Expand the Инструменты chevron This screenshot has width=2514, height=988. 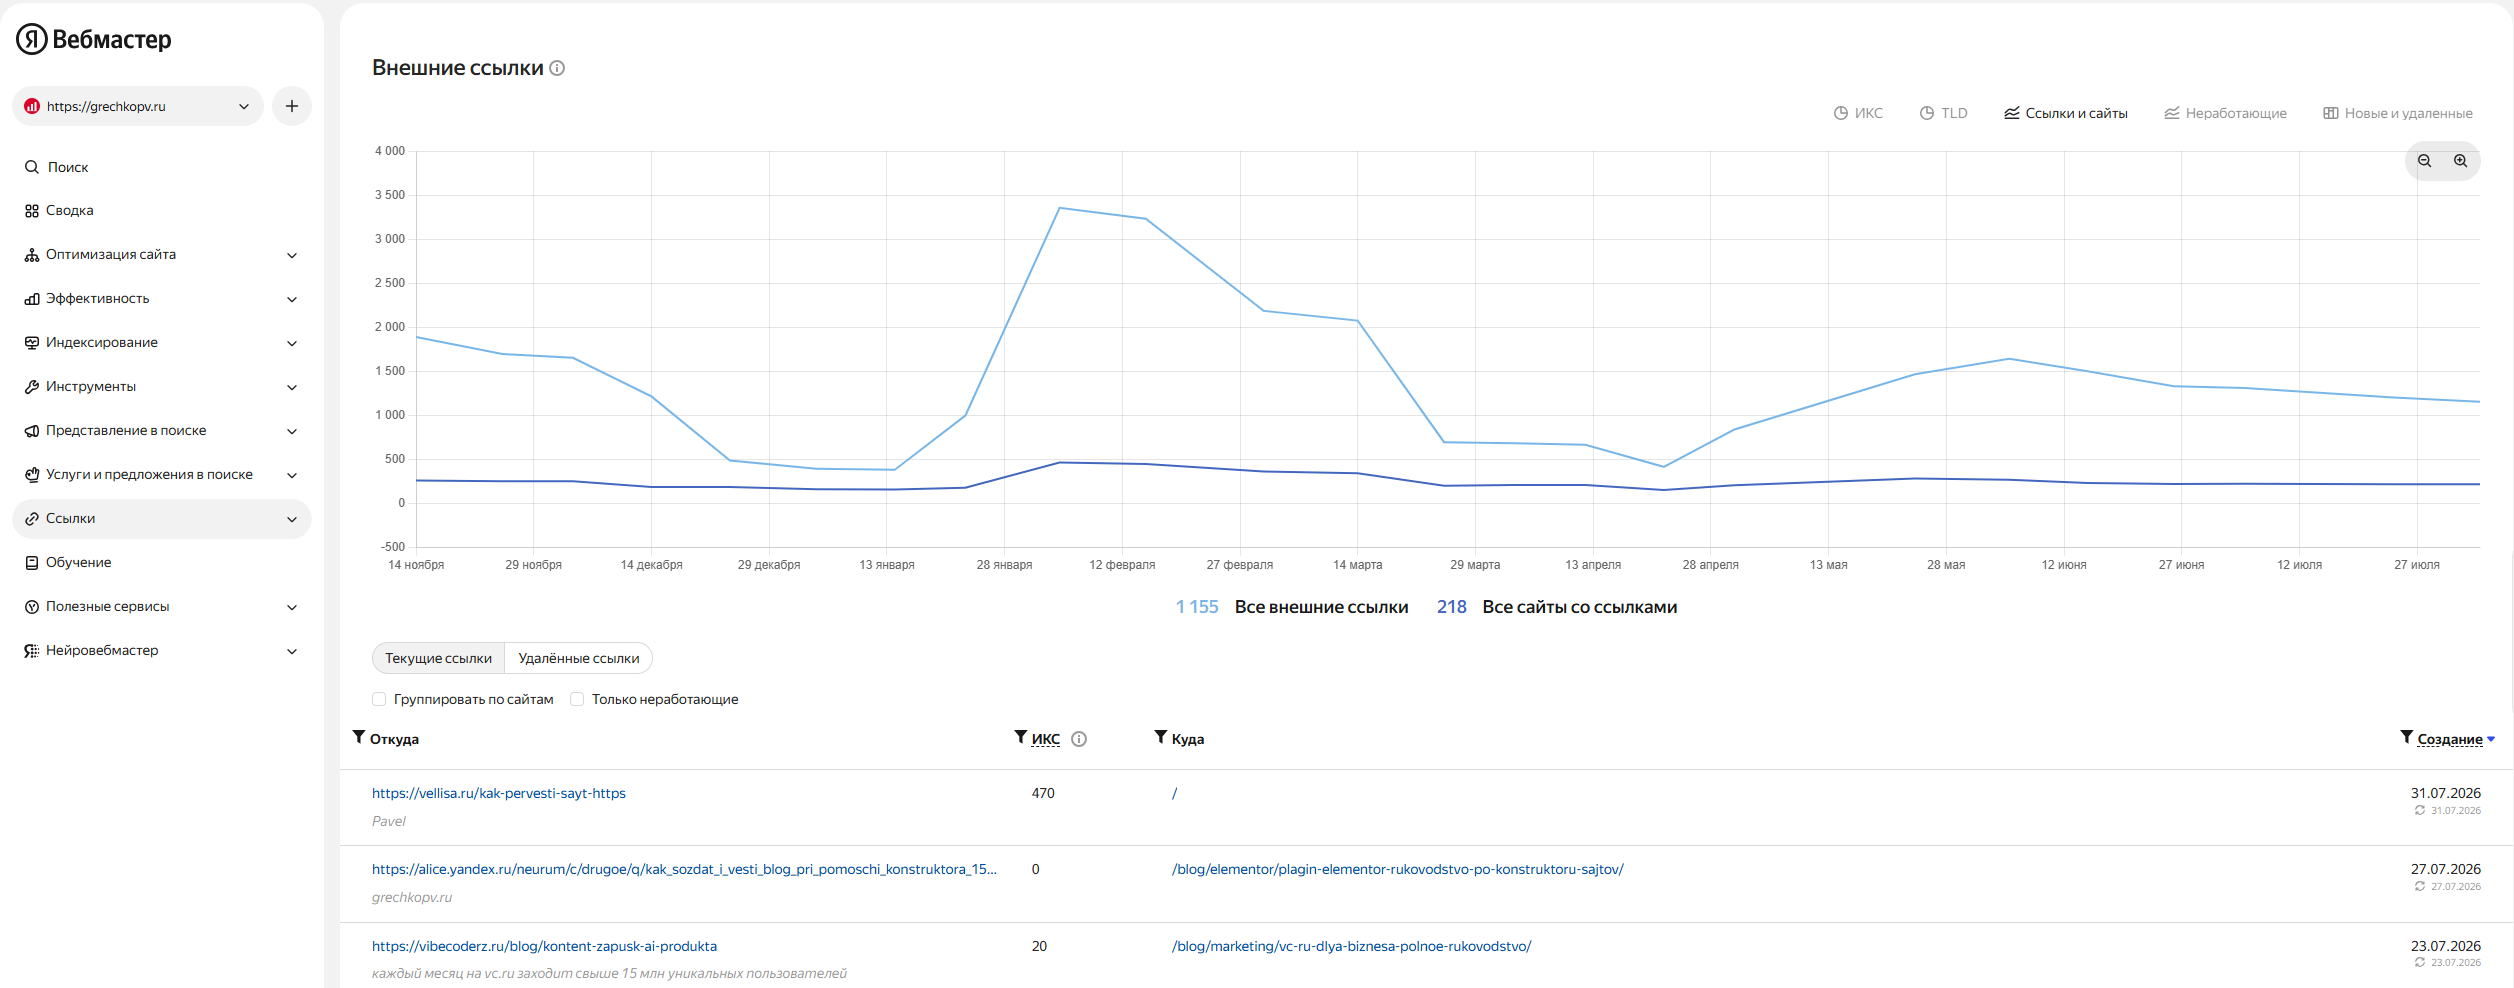292,387
